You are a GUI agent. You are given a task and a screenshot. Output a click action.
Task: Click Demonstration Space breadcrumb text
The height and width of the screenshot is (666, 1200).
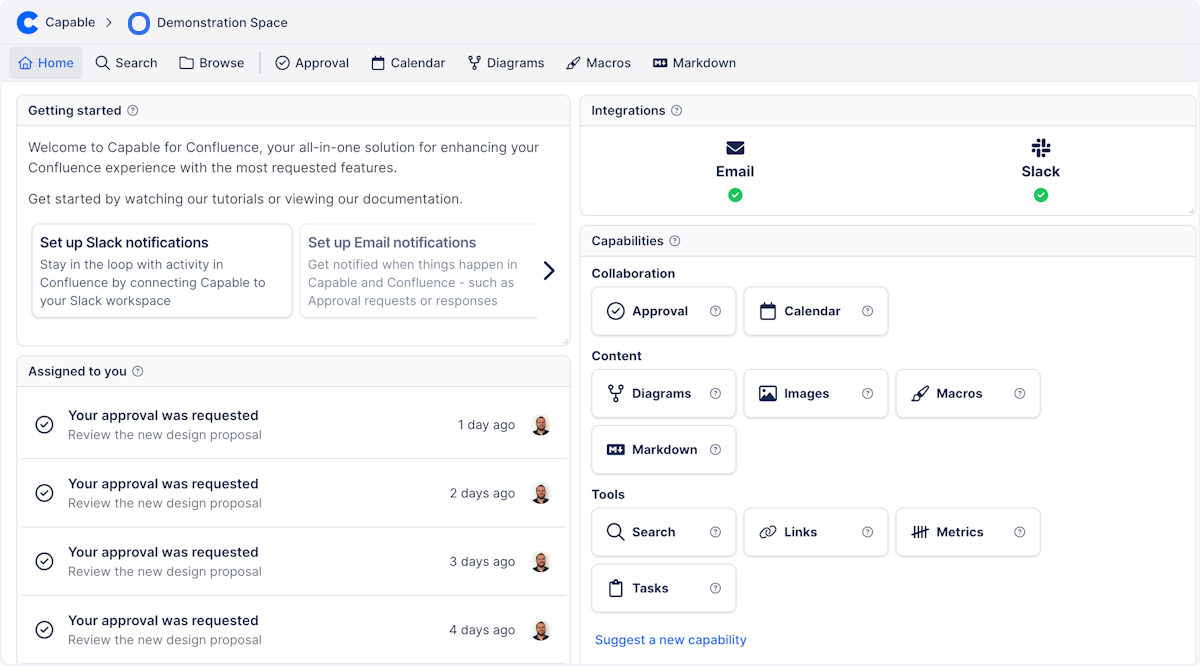coord(222,23)
